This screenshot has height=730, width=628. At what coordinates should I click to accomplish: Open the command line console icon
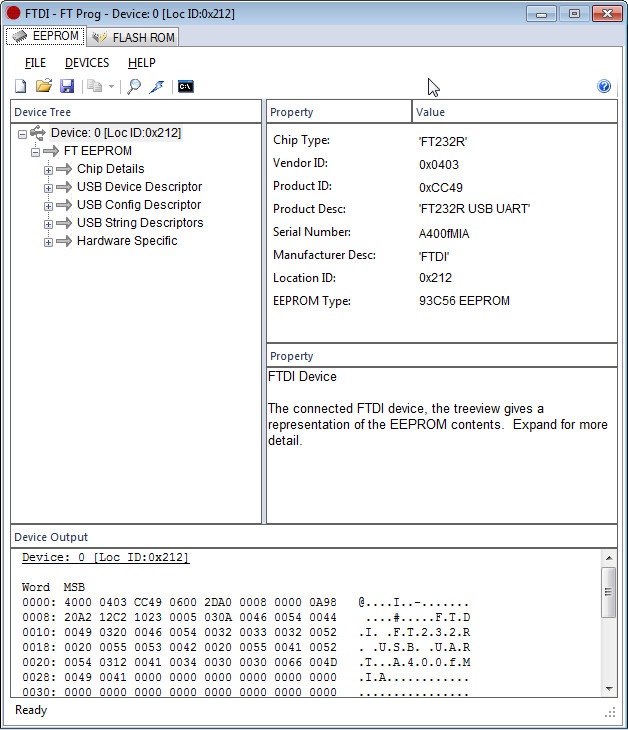[186, 87]
